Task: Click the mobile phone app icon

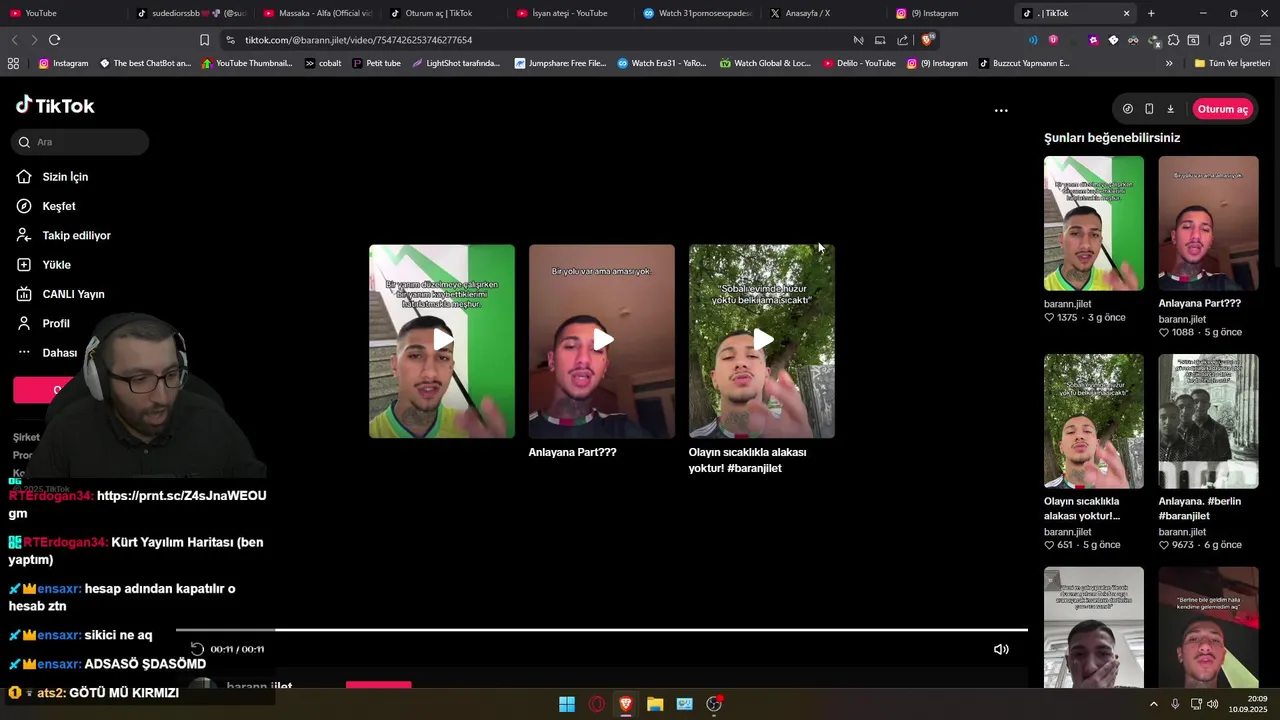Action: (1149, 109)
